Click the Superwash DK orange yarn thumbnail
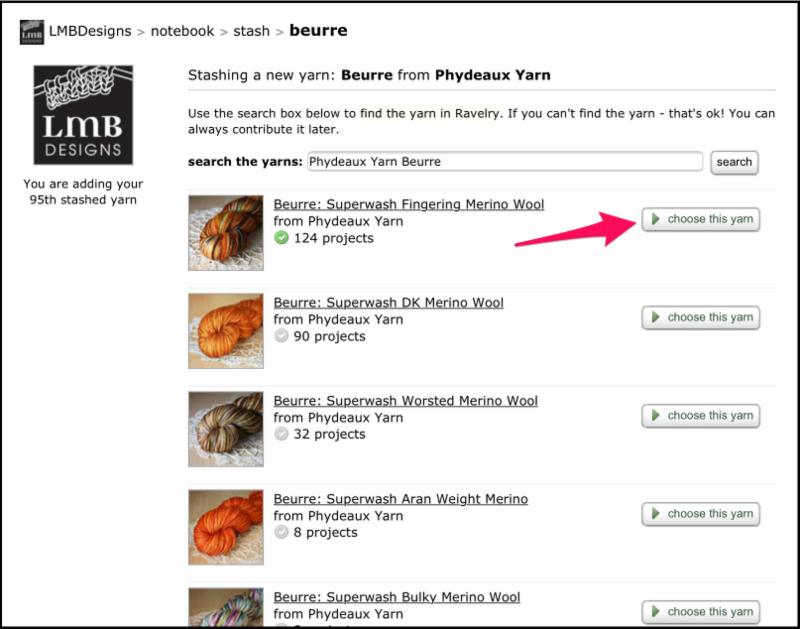 pos(226,330)
